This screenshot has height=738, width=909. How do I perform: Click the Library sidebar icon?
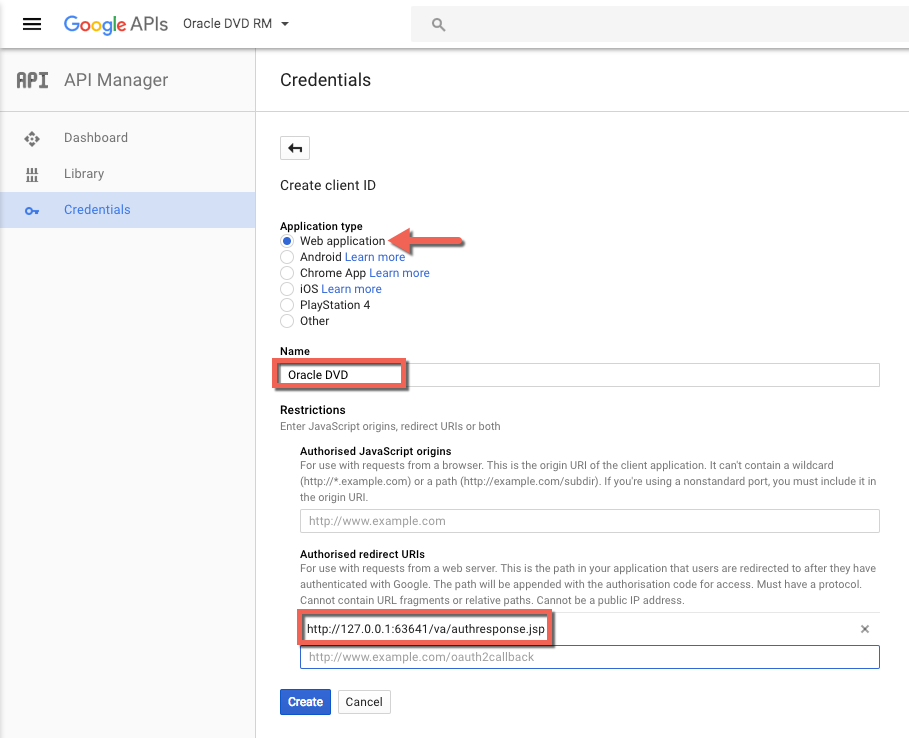pos(32,174)
